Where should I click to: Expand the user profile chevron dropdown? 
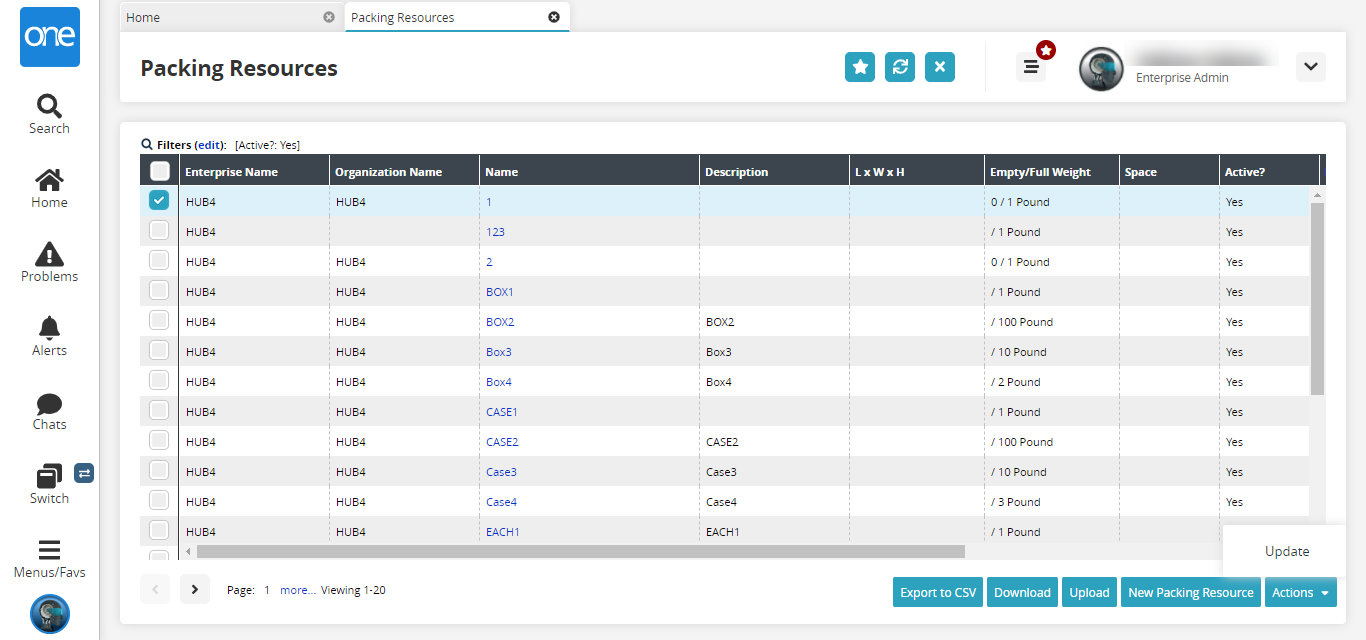pyautogui.click(x=1310, y=67)
